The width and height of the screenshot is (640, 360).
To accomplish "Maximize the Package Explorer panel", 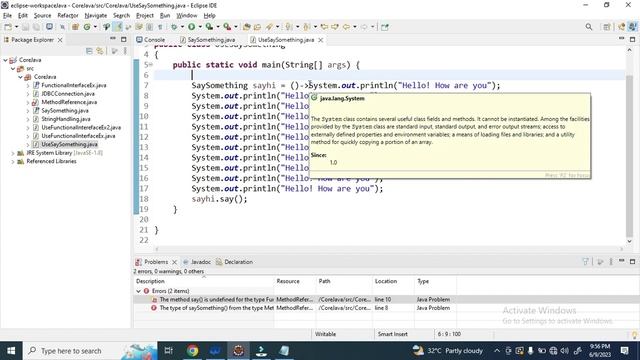I will click(x=124, y=39).
